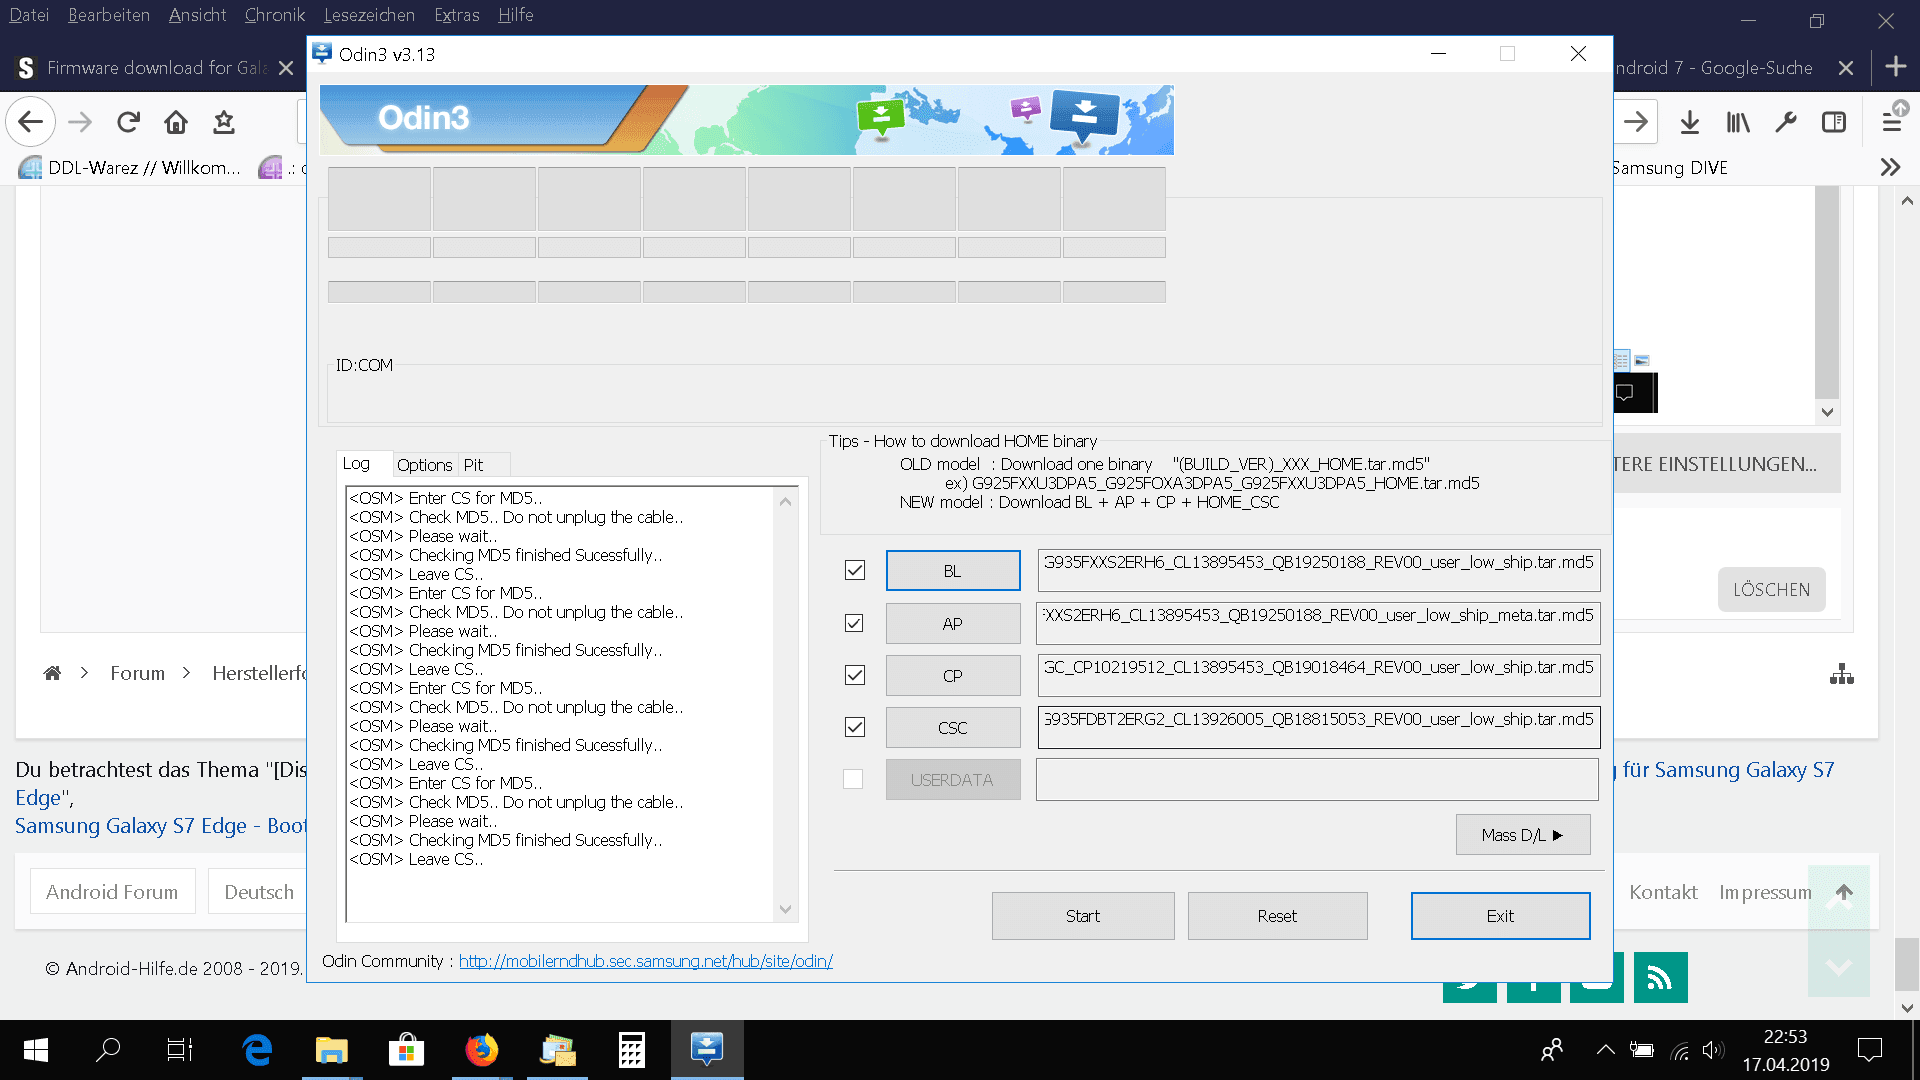Open Firefox home page icon

pos(176,122)
